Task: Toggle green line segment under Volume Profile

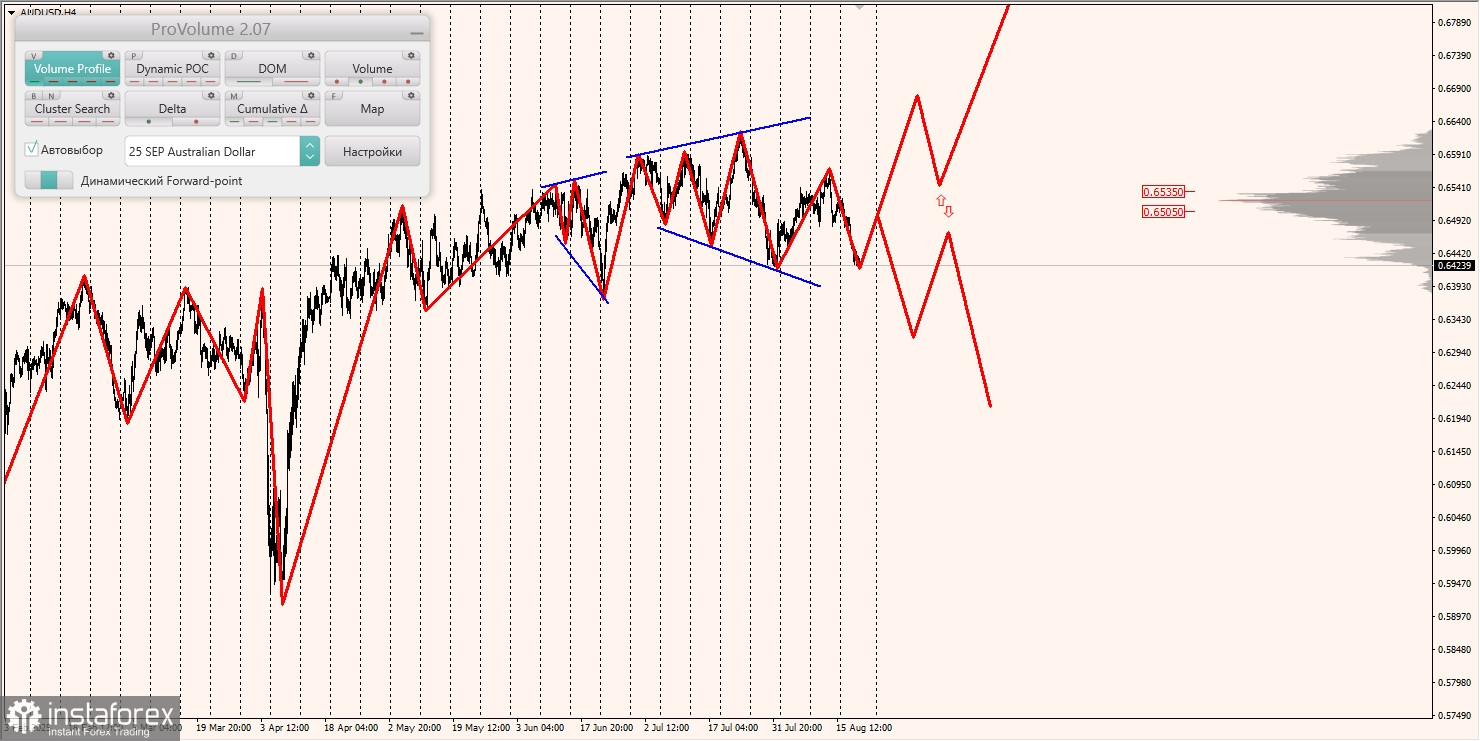Action: (34, 81)
